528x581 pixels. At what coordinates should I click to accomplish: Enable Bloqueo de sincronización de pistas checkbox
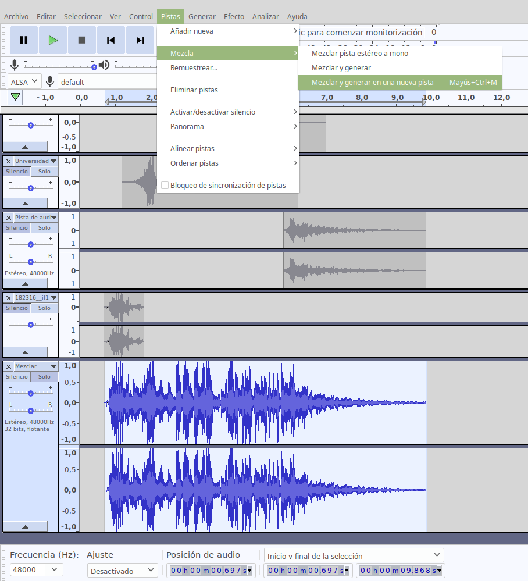point(165,185)
